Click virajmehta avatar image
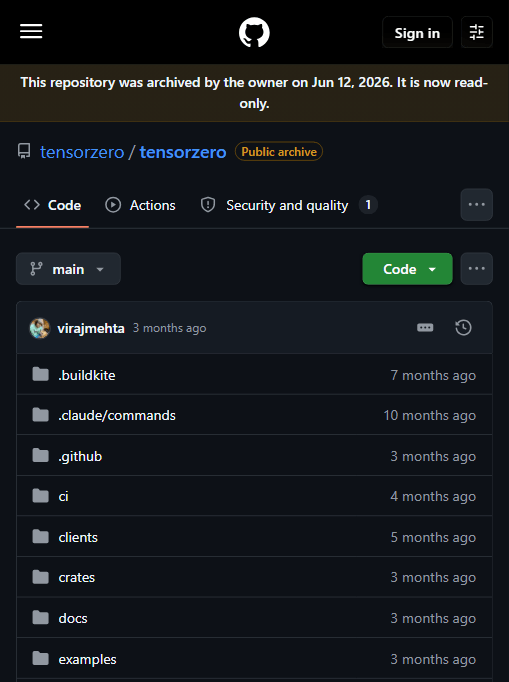The image size is (509, 682). 40,328
